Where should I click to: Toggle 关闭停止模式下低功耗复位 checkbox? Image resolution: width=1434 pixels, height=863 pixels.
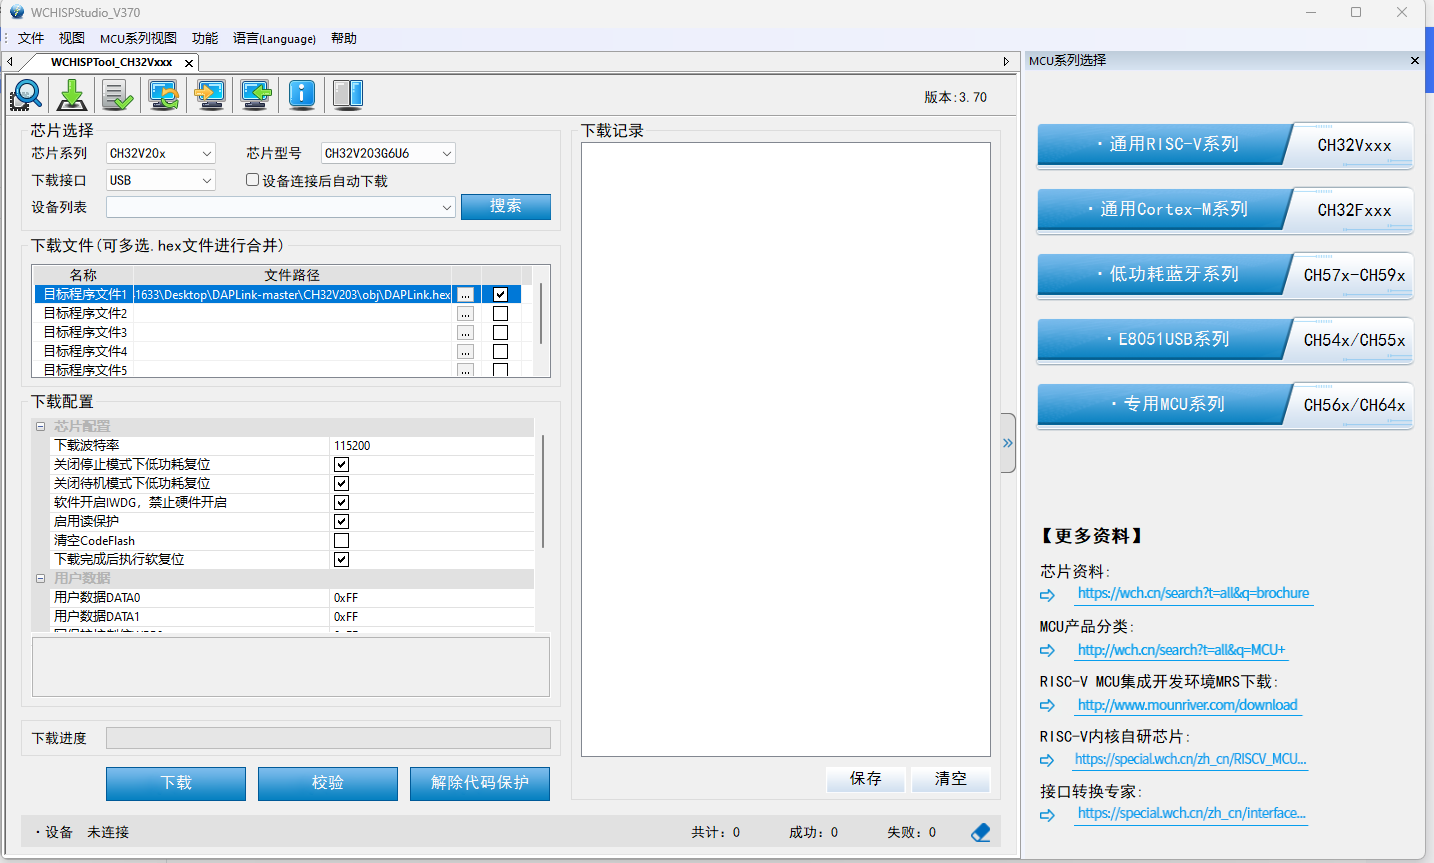[x=341, y=464]
